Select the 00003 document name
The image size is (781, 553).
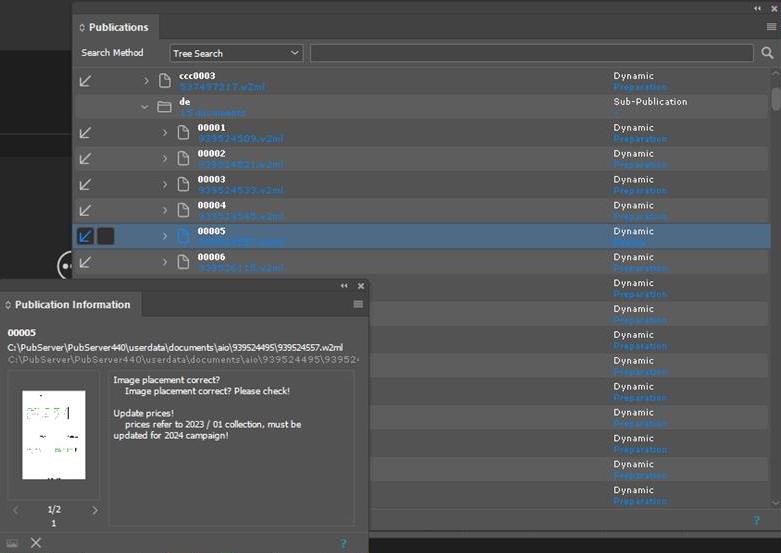[212, 179]
